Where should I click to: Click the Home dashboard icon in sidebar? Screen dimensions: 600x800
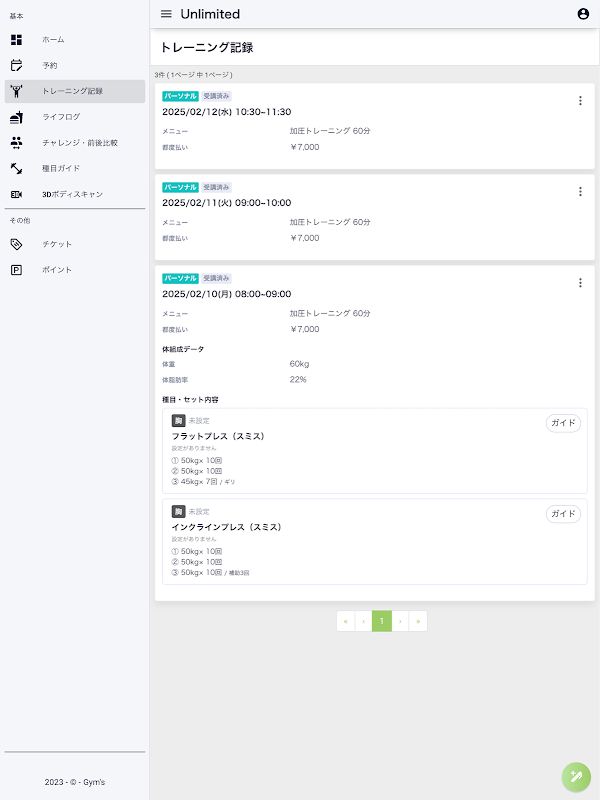tap(16, 40)
